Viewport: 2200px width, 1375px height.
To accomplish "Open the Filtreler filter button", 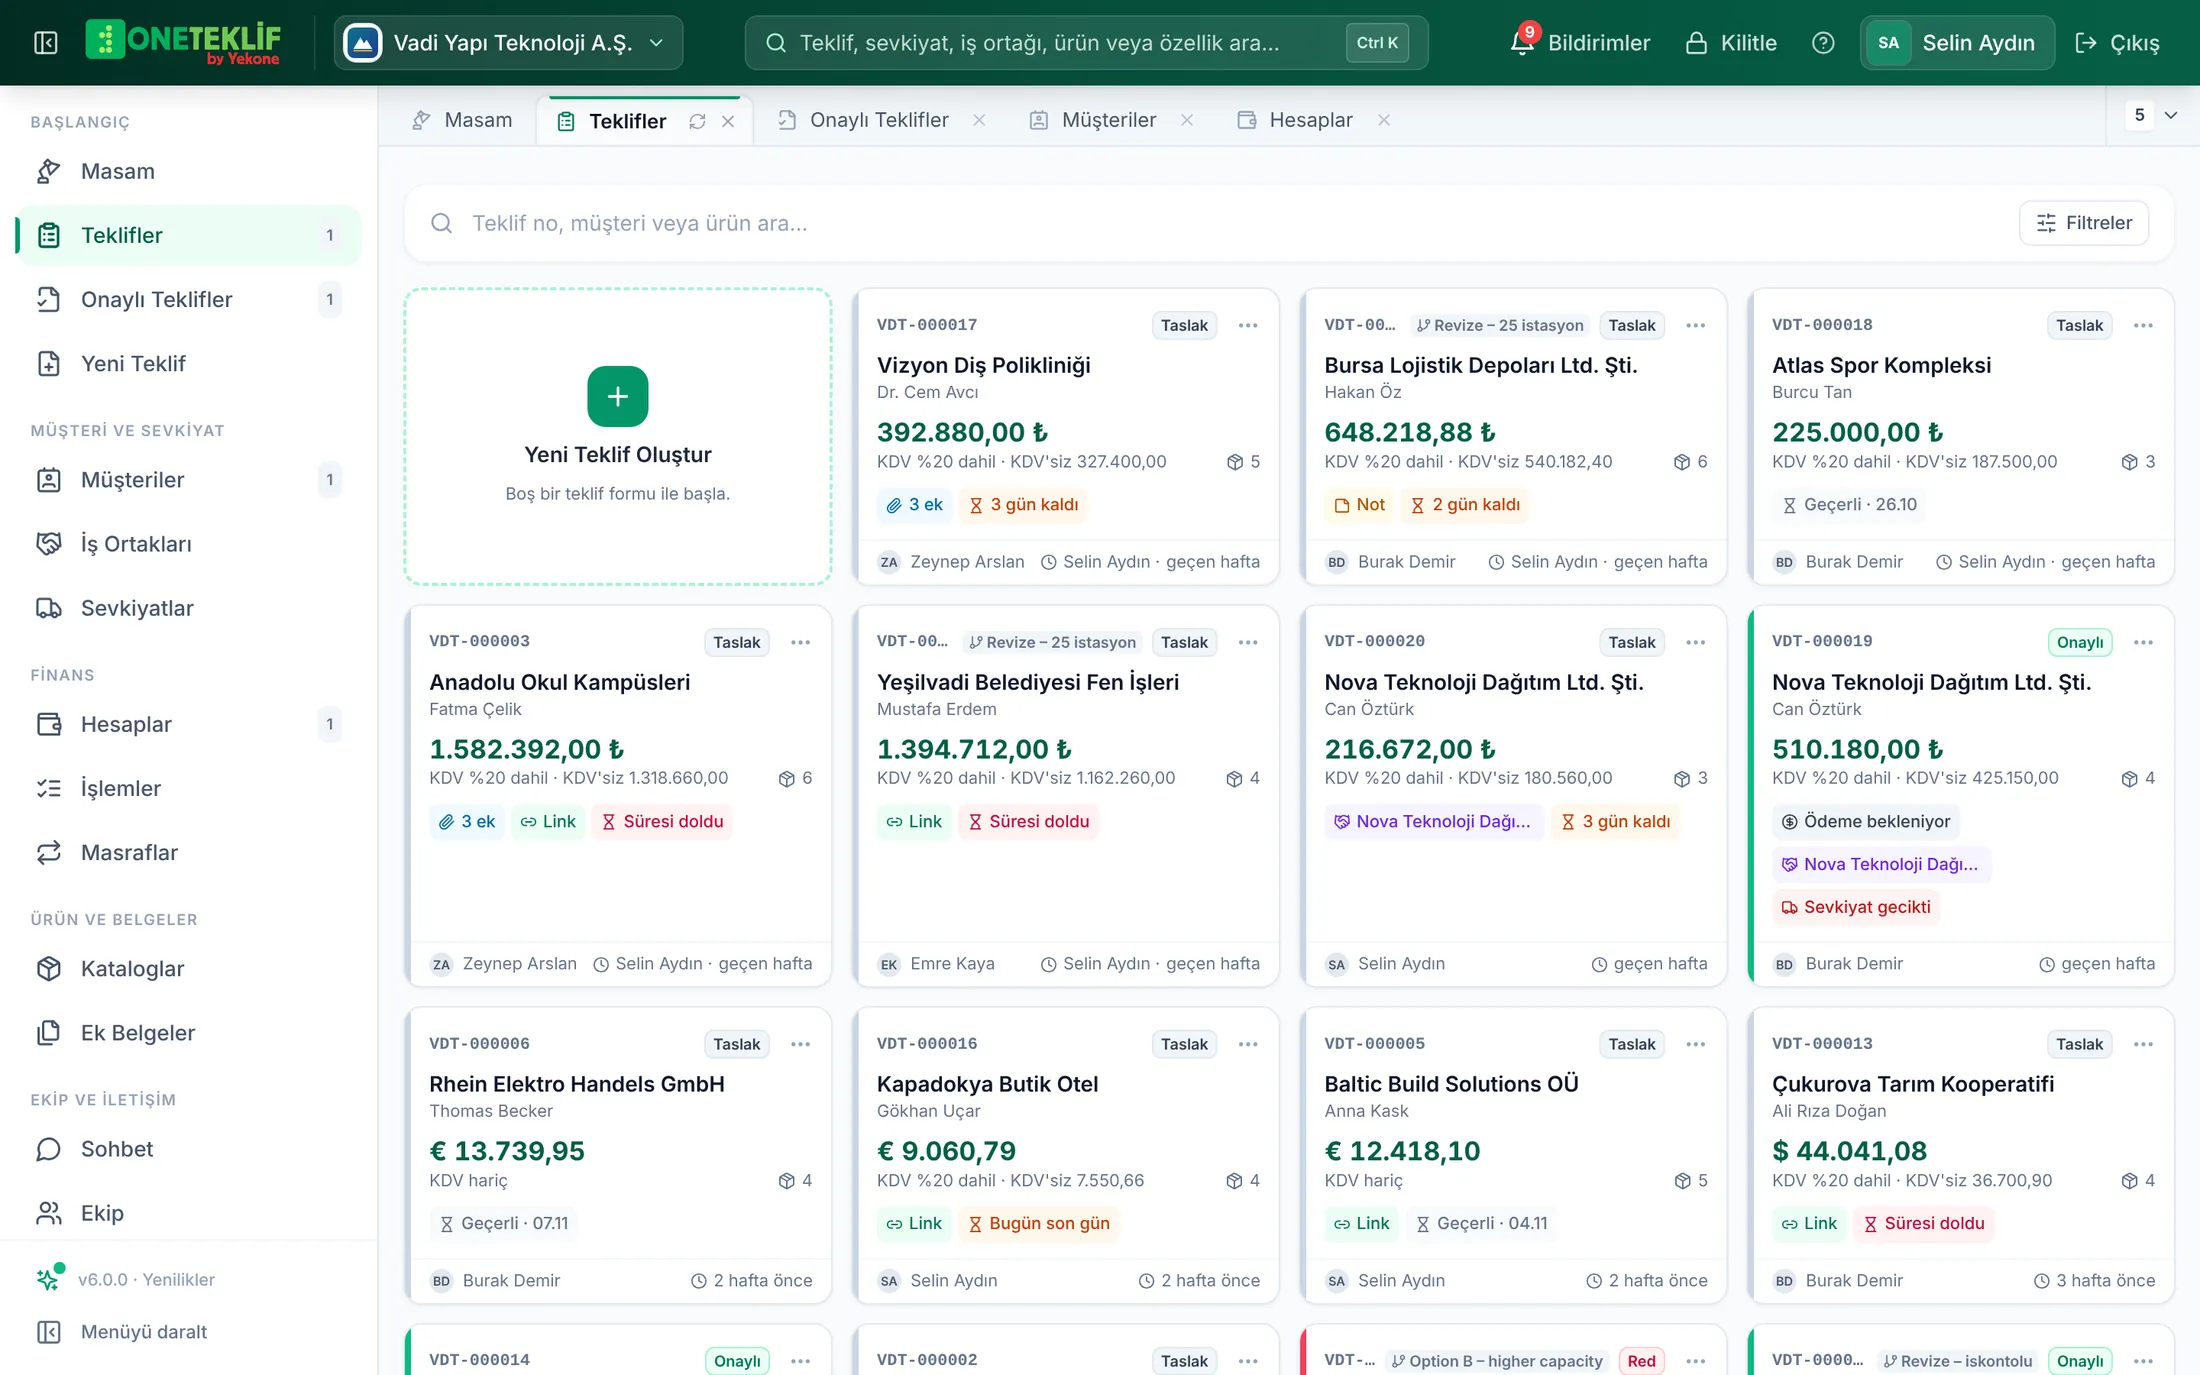I will point(2084,223).
